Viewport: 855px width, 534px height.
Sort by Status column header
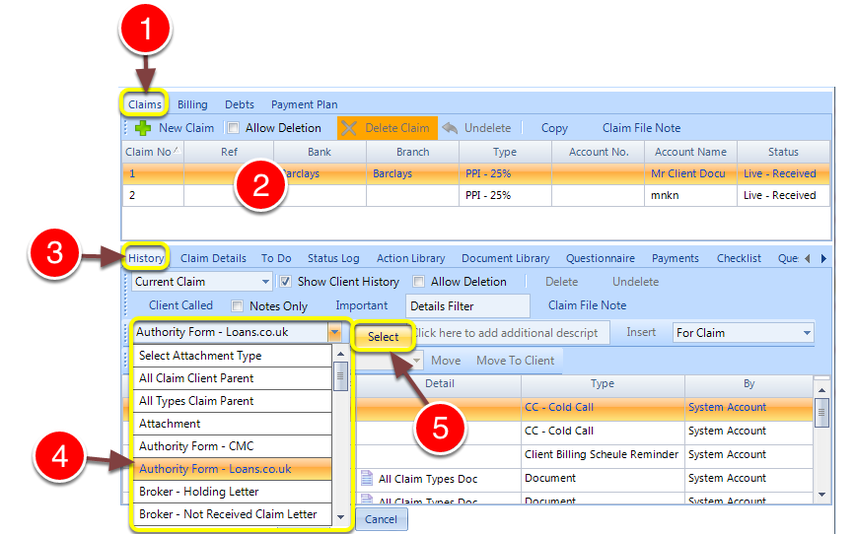[x=783, y=152]
